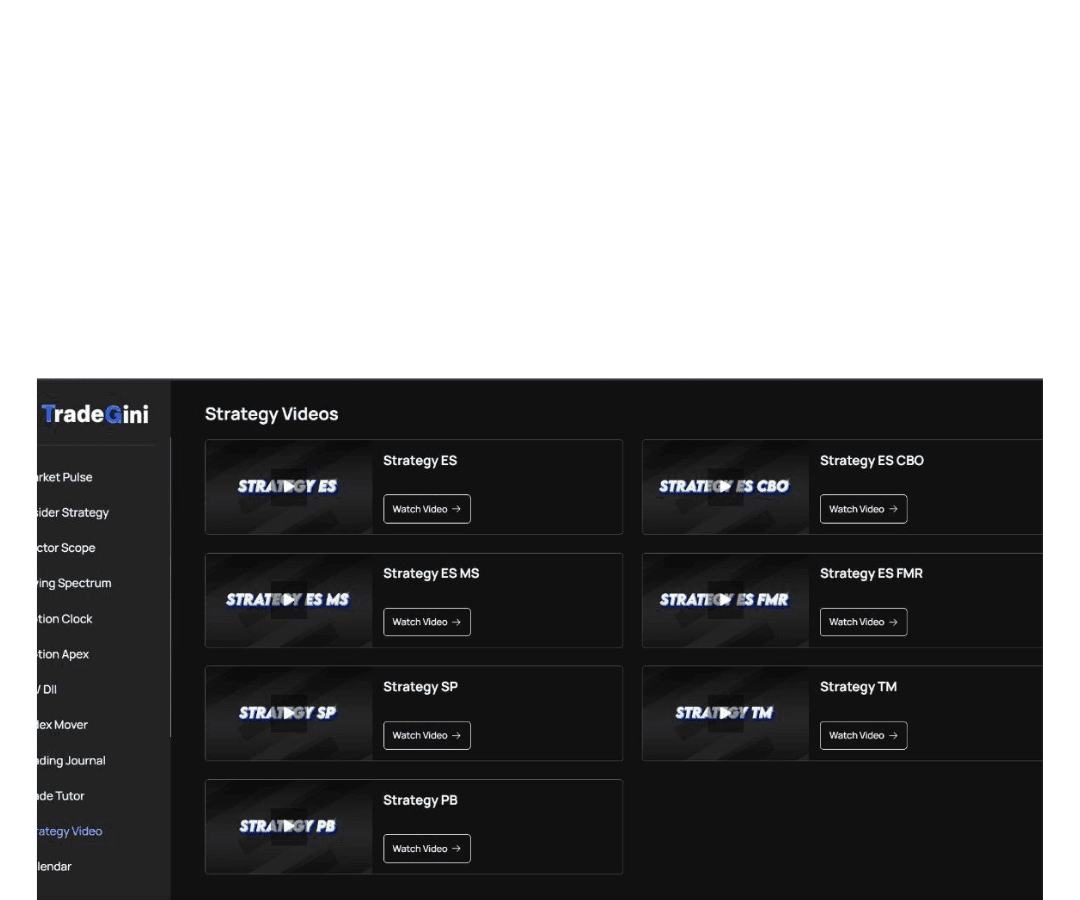Open Watch Video for Strategy ES MS
This screenshot has height=900, width=1080.
(x=426, y=622)
